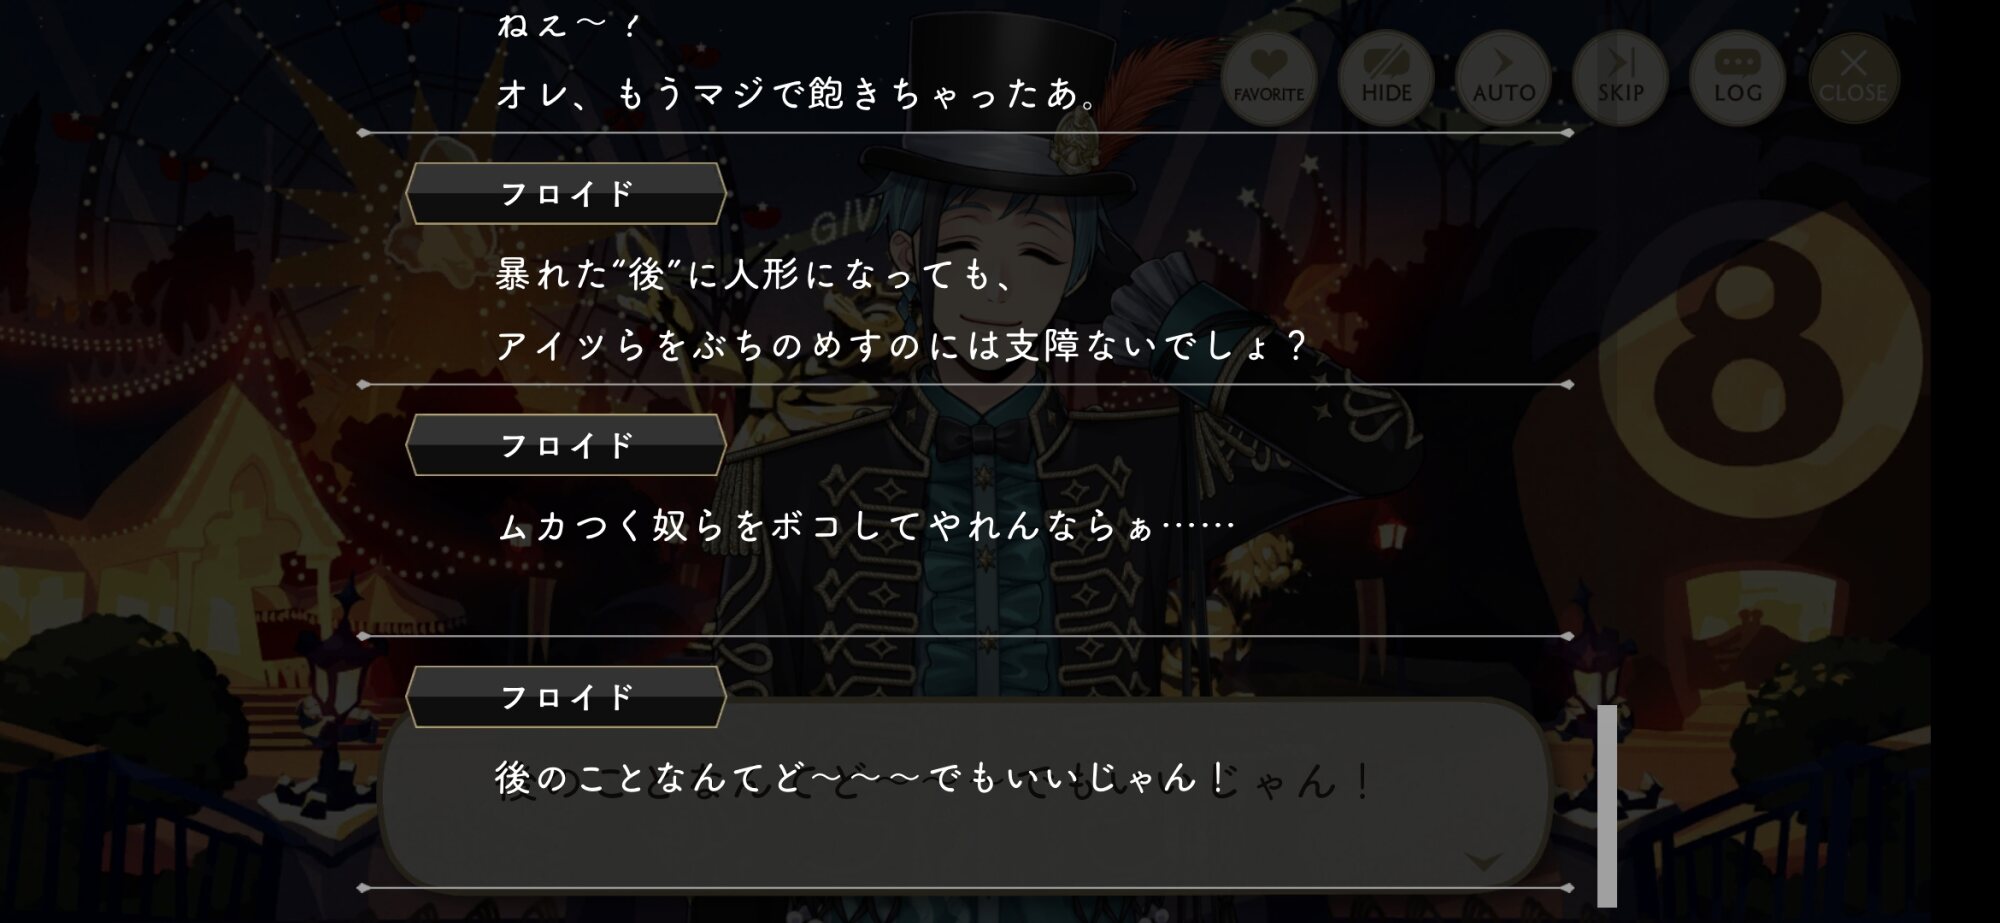
Task: Open the LOG speech-bubble icon
Action: click(1738, 77)
